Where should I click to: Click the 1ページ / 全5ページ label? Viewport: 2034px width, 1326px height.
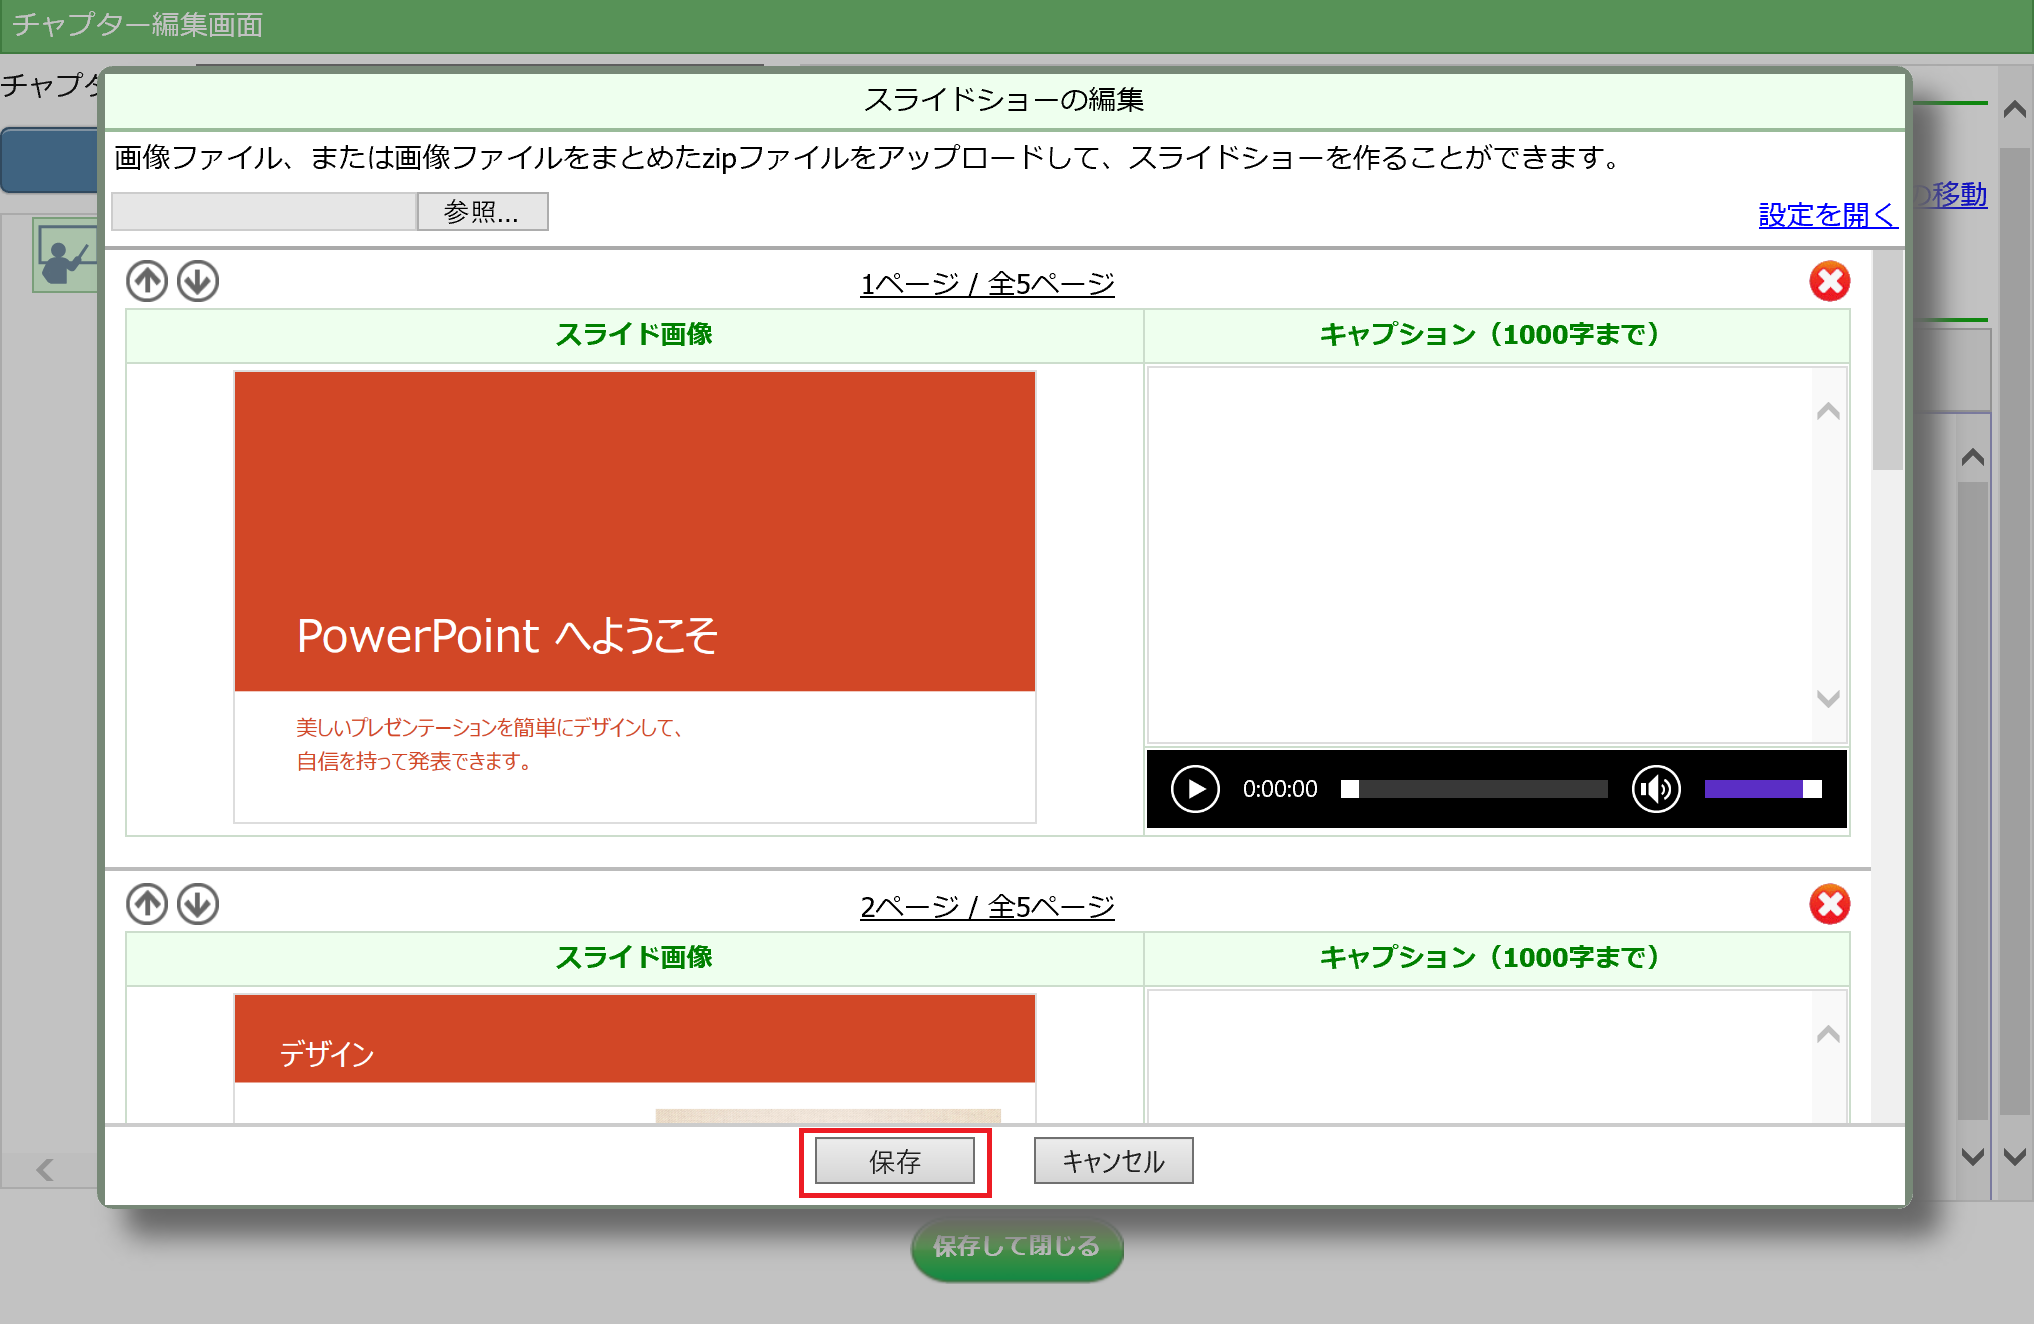coord(987,284)
